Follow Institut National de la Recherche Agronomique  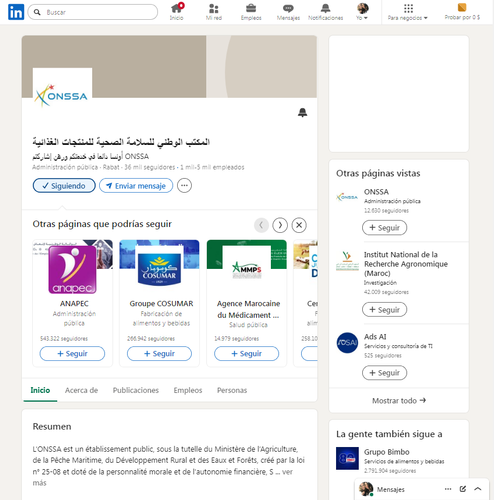point(384,310)
